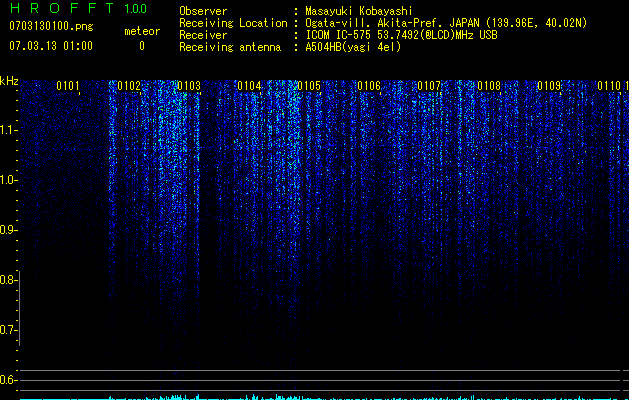Screen dimensions: 629x400
Task: Click the kHz axis unit label
Action: click(9, 81)
